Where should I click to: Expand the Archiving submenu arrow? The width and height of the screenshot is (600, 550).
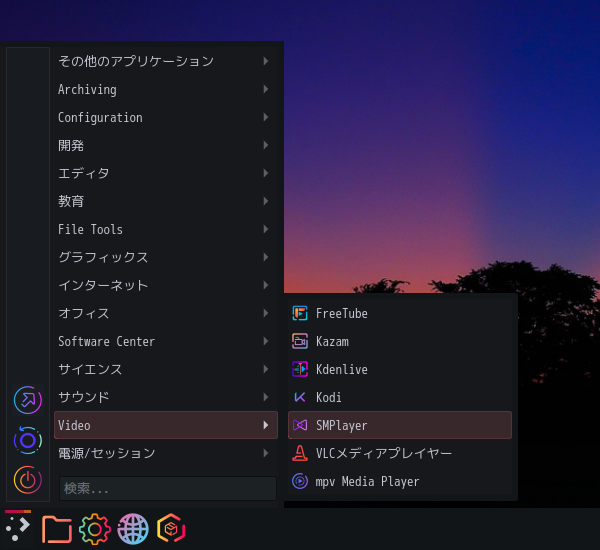tap(266, 89)
